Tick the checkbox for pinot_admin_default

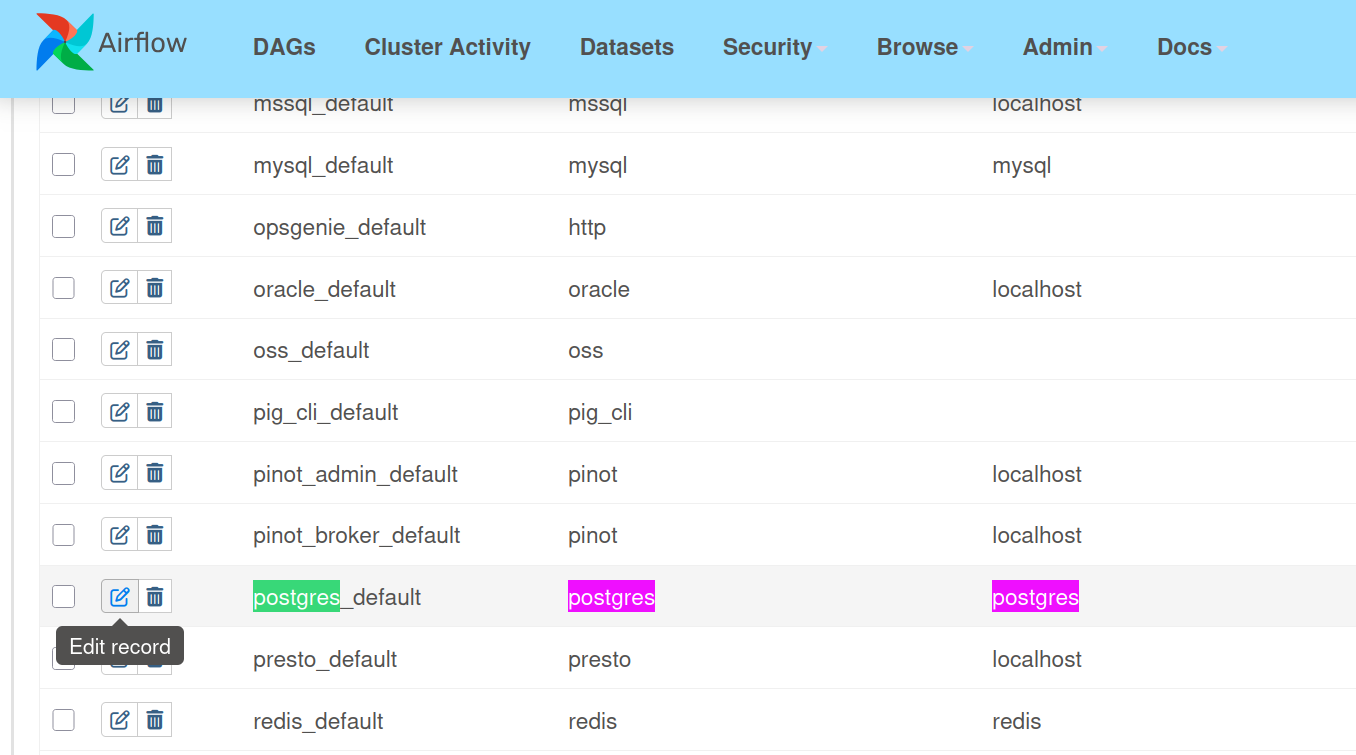tap(64, 474)
